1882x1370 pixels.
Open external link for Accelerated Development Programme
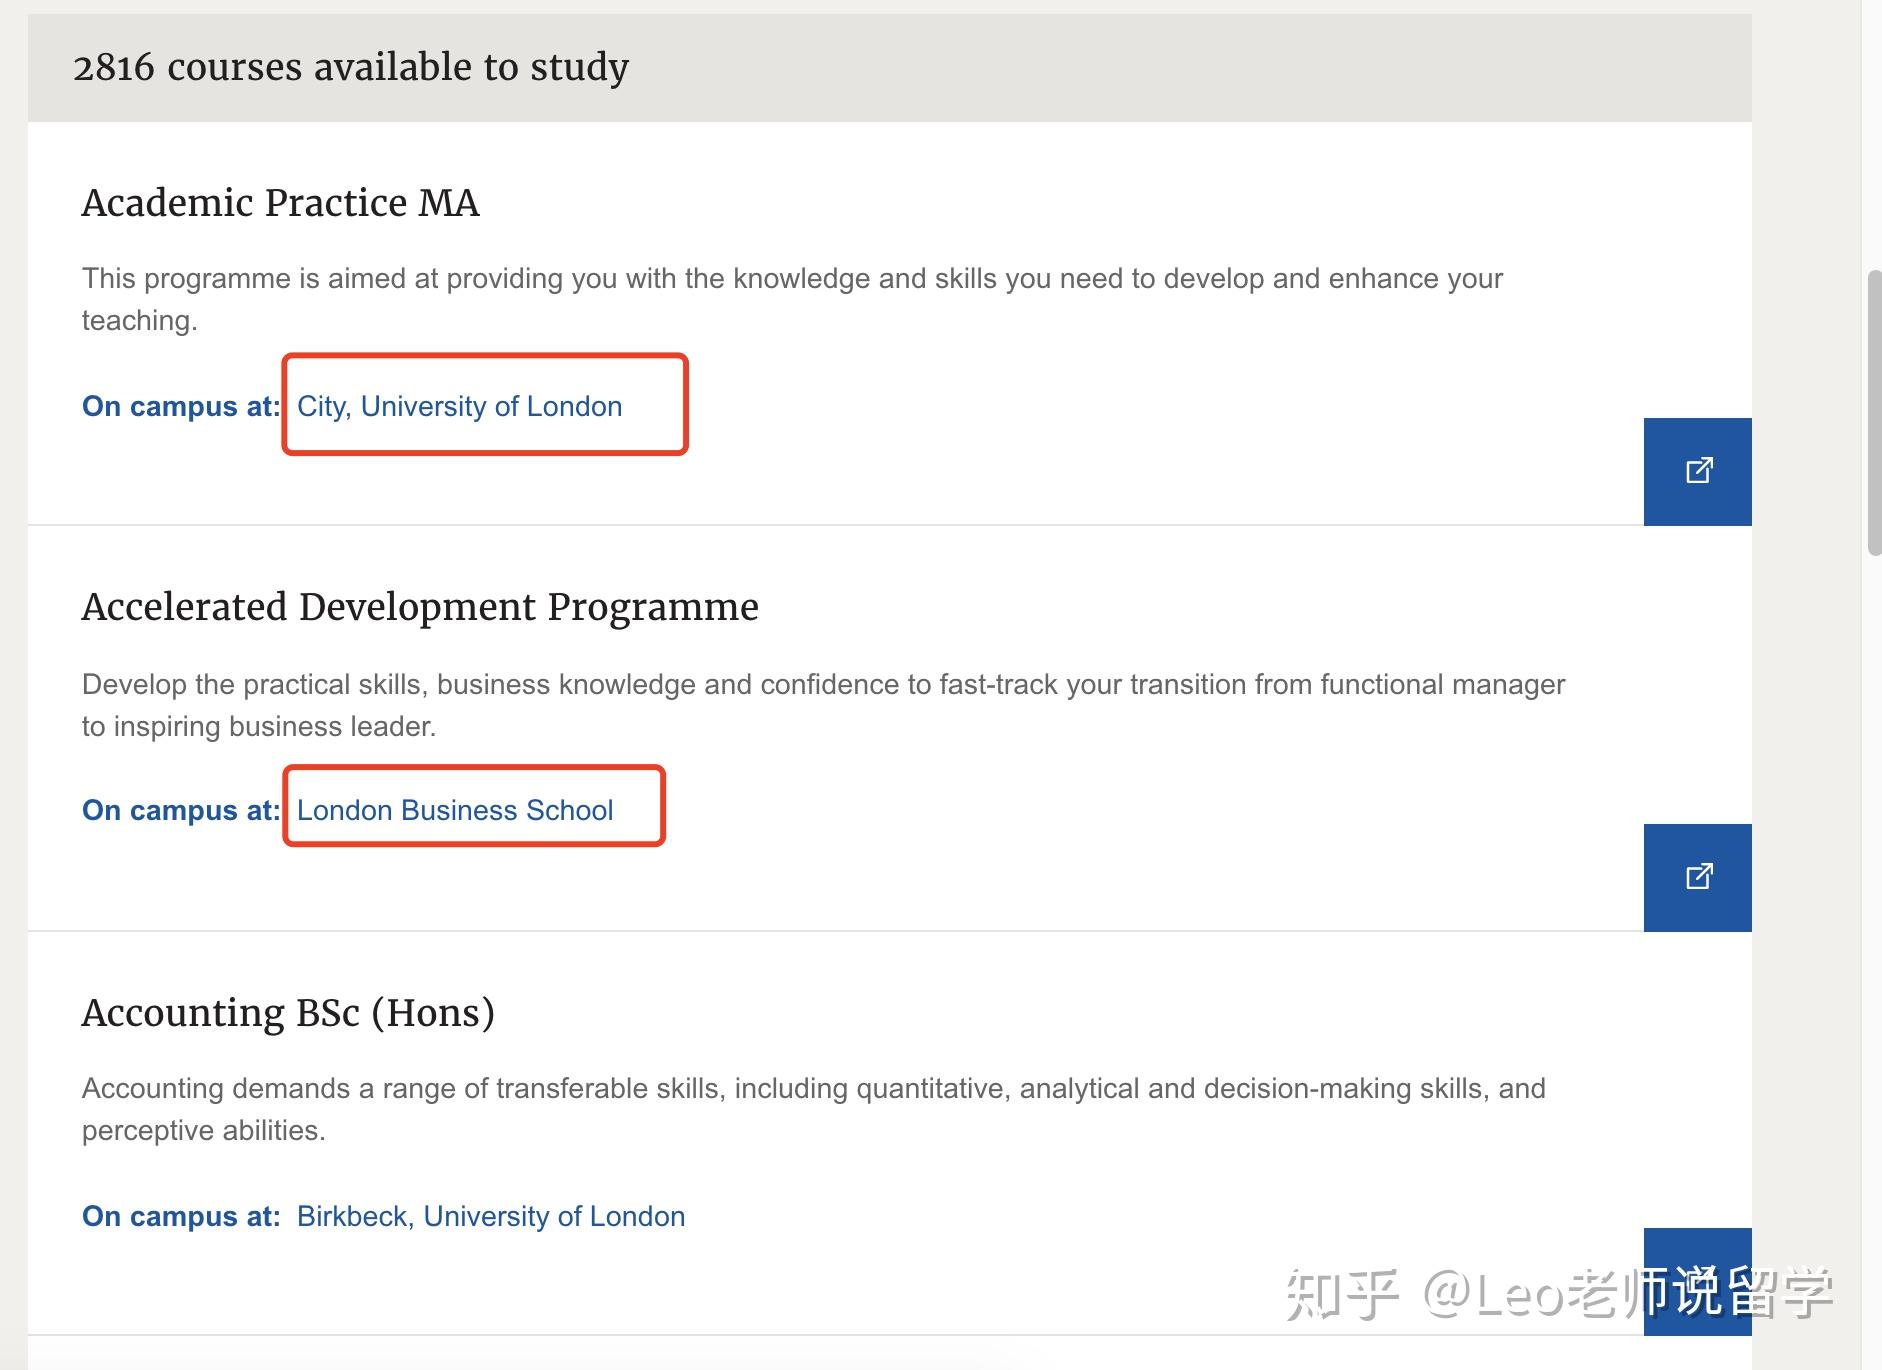(1697, 877)
